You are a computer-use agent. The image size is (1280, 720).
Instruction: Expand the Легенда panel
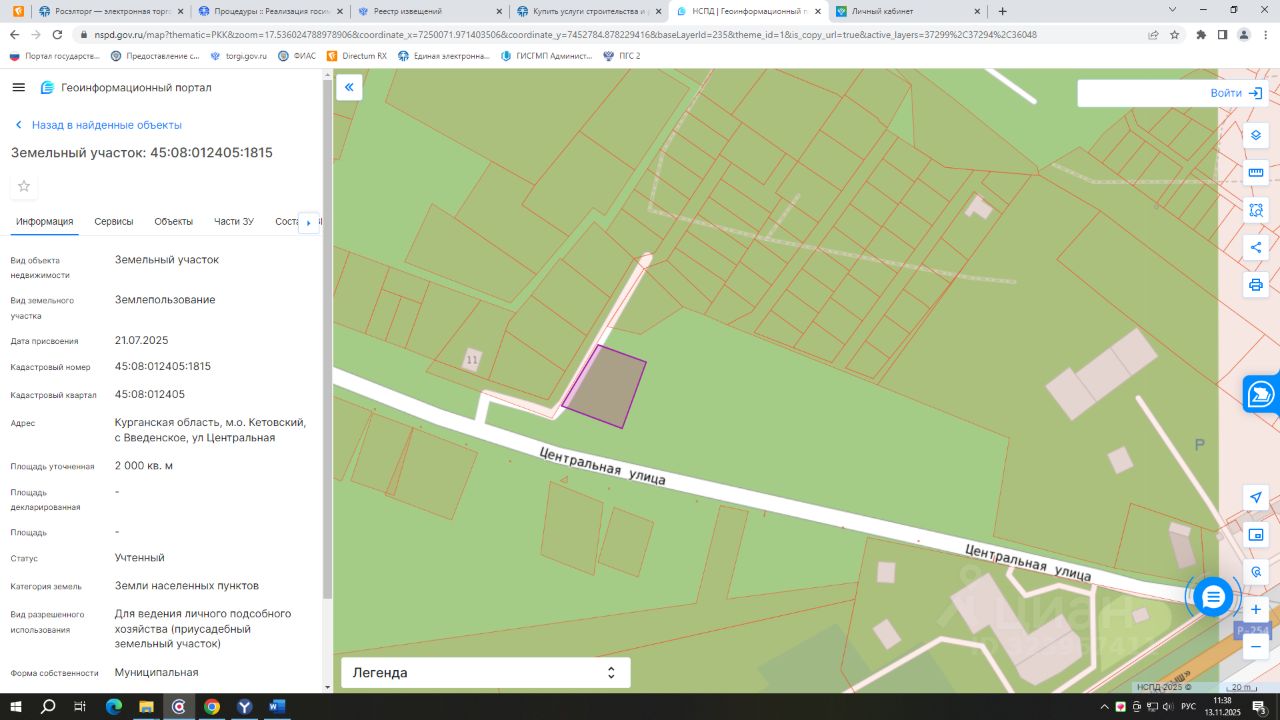click(x=486, y=673)
